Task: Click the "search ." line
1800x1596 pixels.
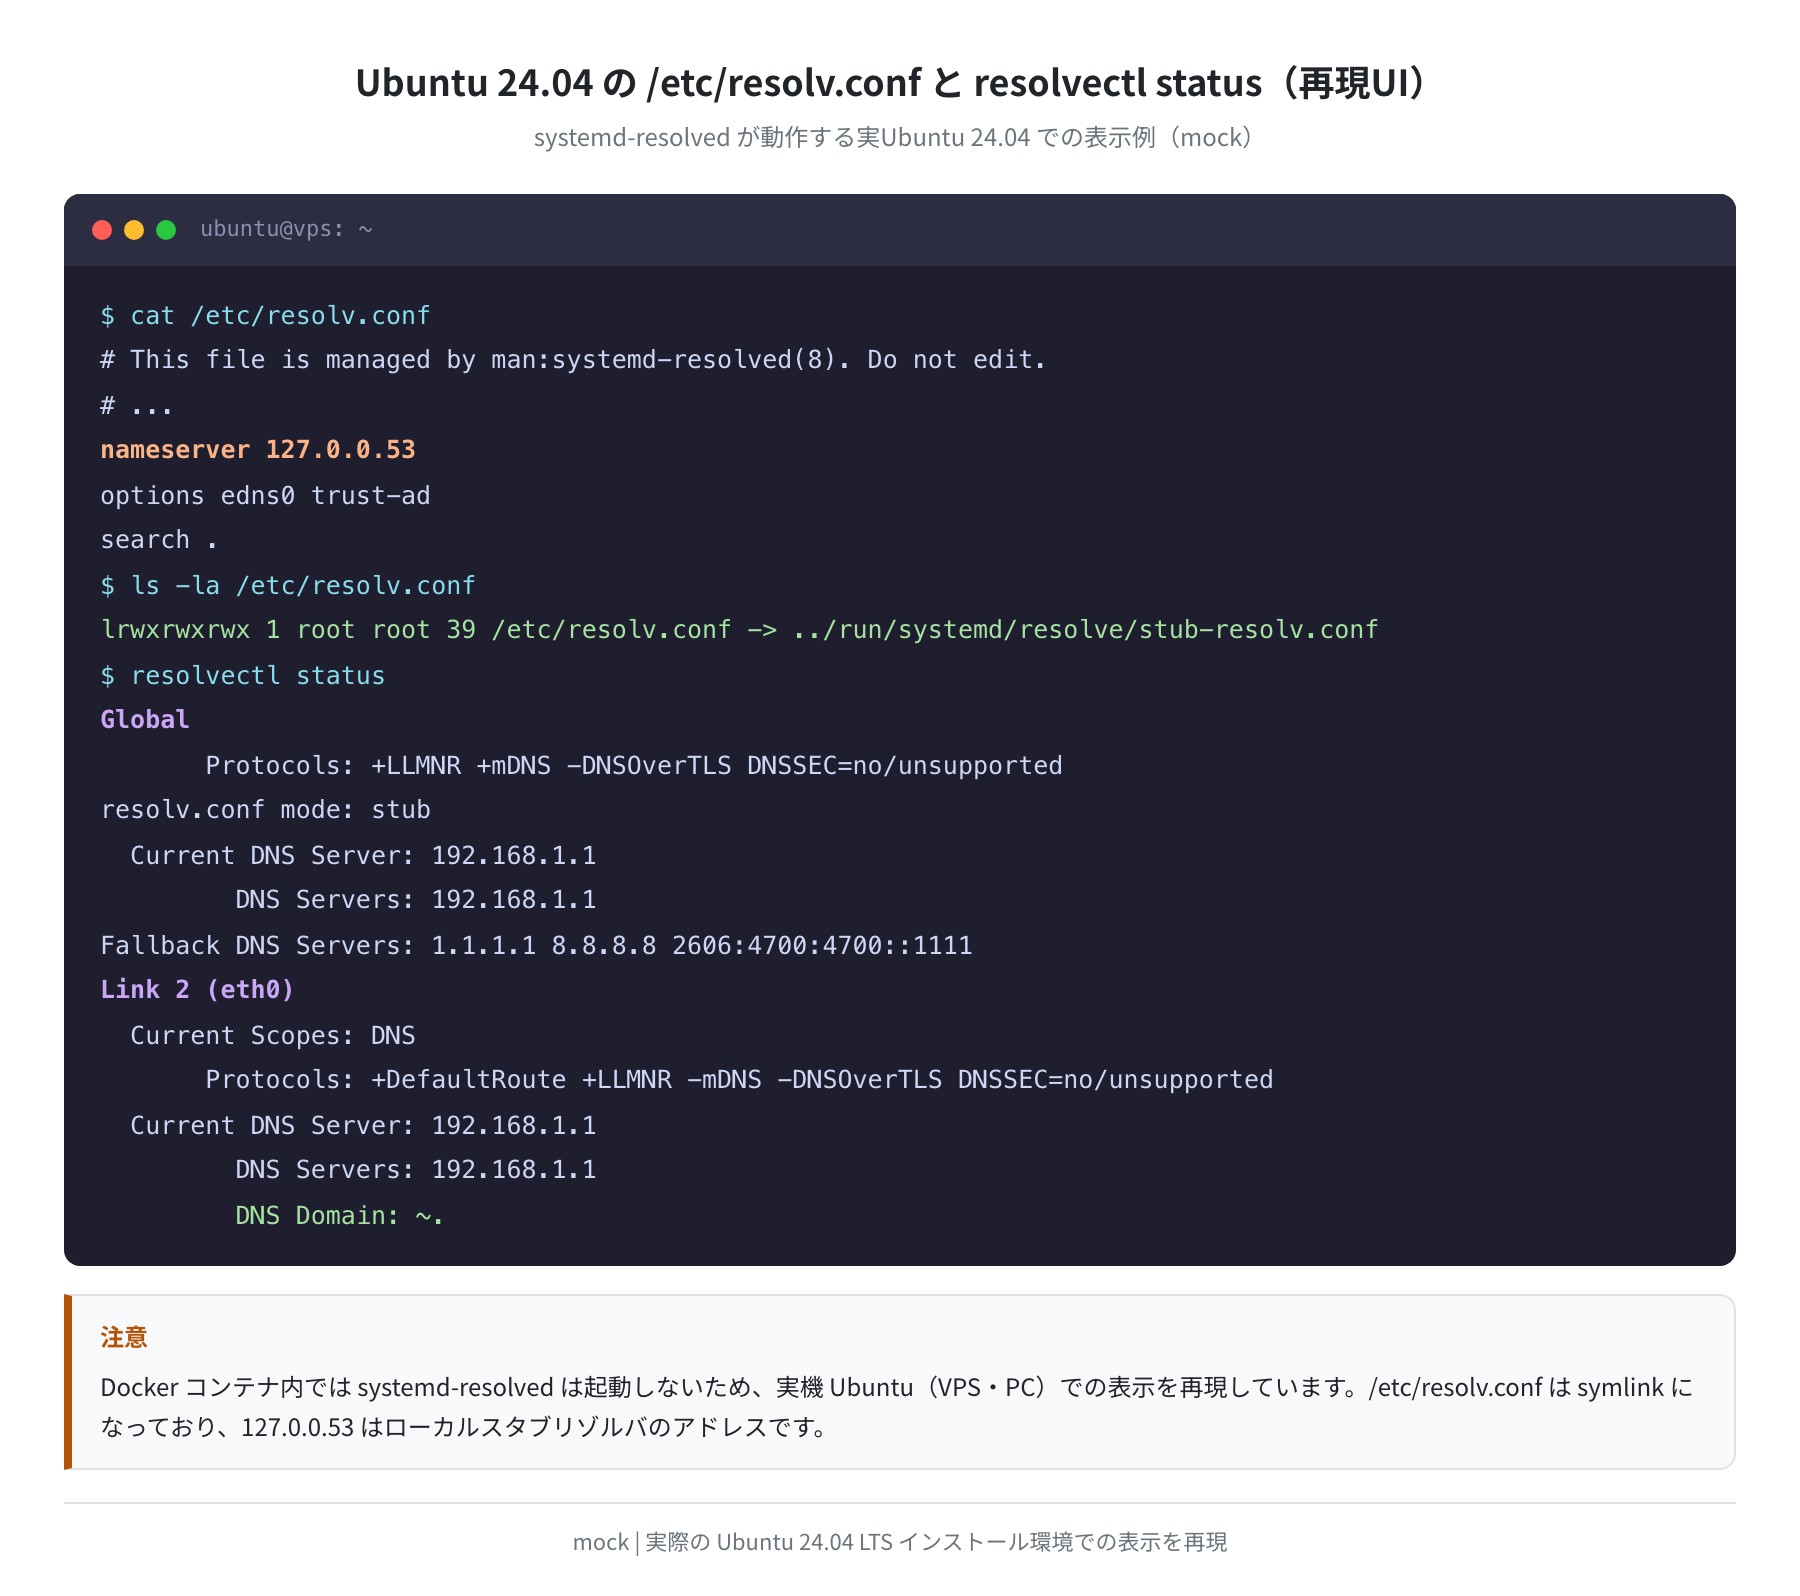Action: click(x=159, y=540)
